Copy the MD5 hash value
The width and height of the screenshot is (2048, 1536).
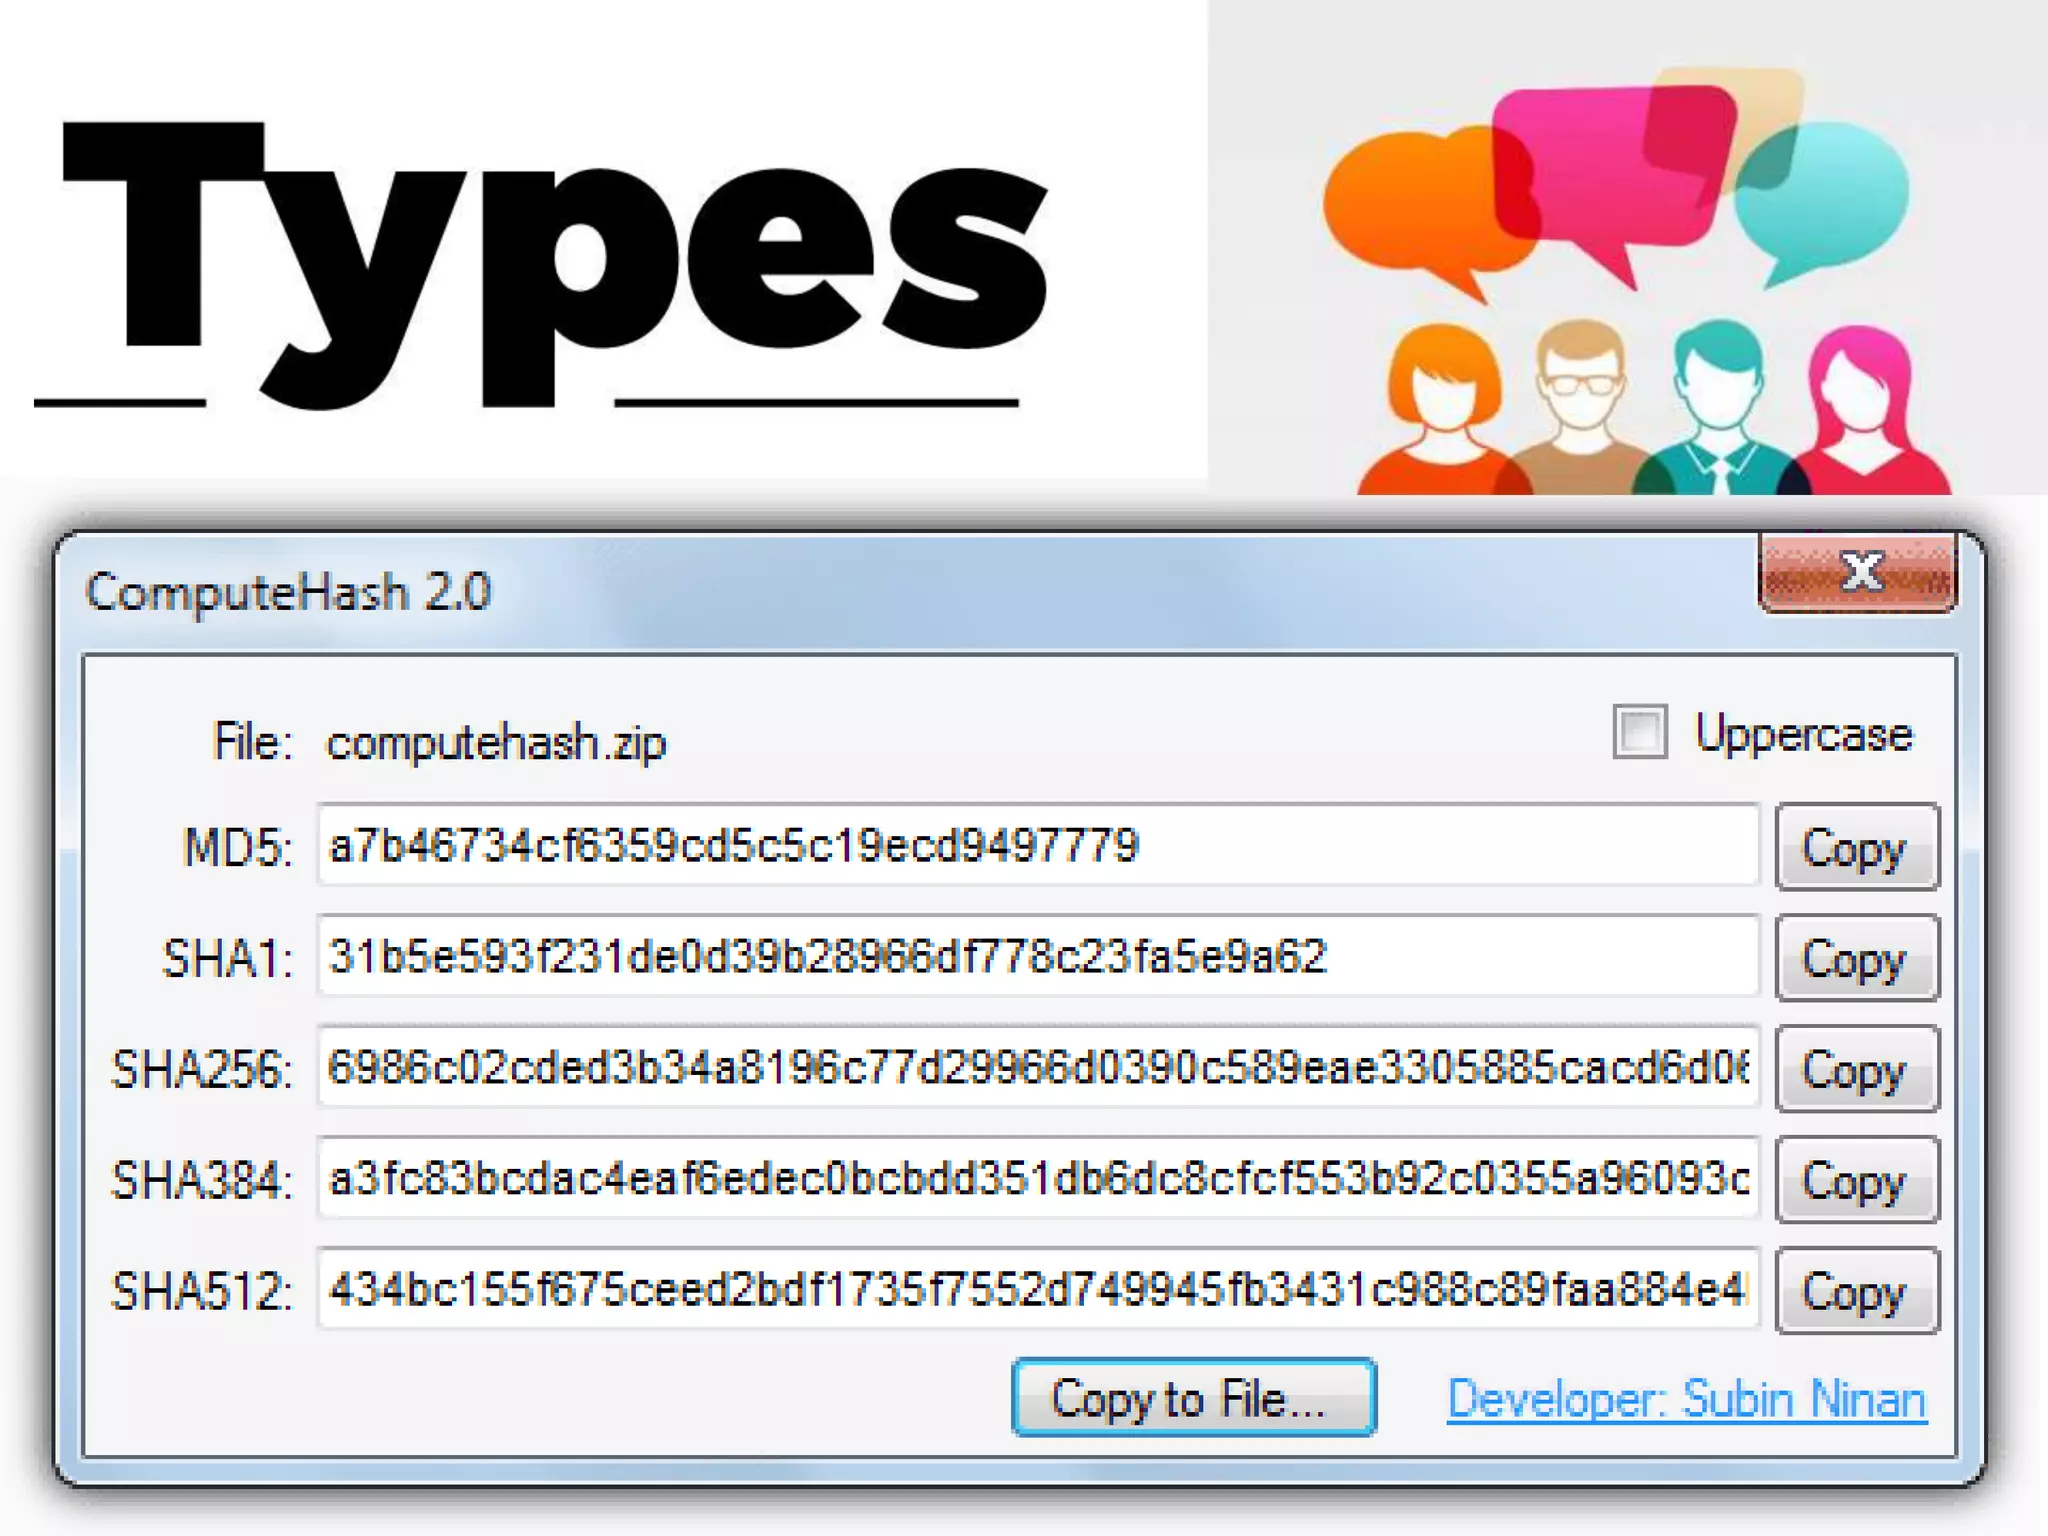[x=1856, y=847]
